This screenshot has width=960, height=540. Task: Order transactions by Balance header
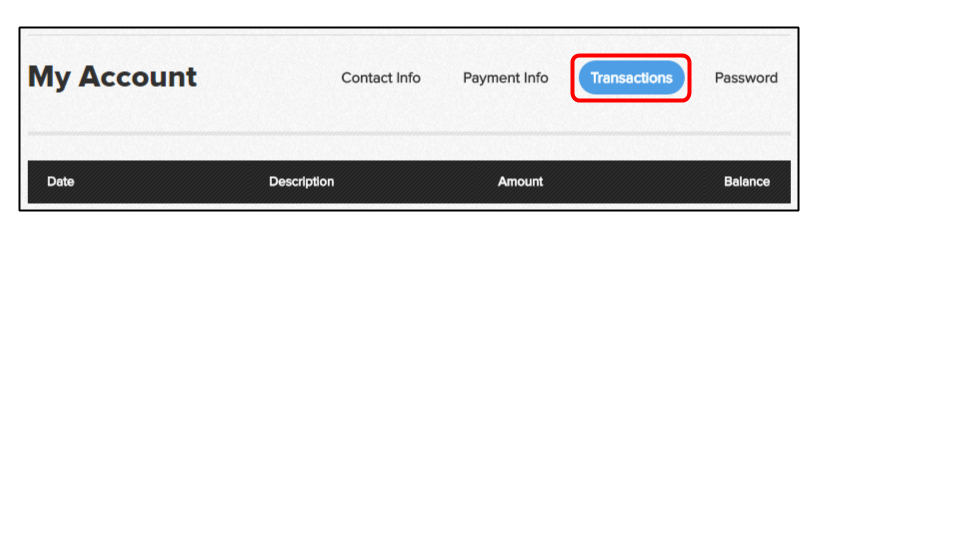[746, 182]
